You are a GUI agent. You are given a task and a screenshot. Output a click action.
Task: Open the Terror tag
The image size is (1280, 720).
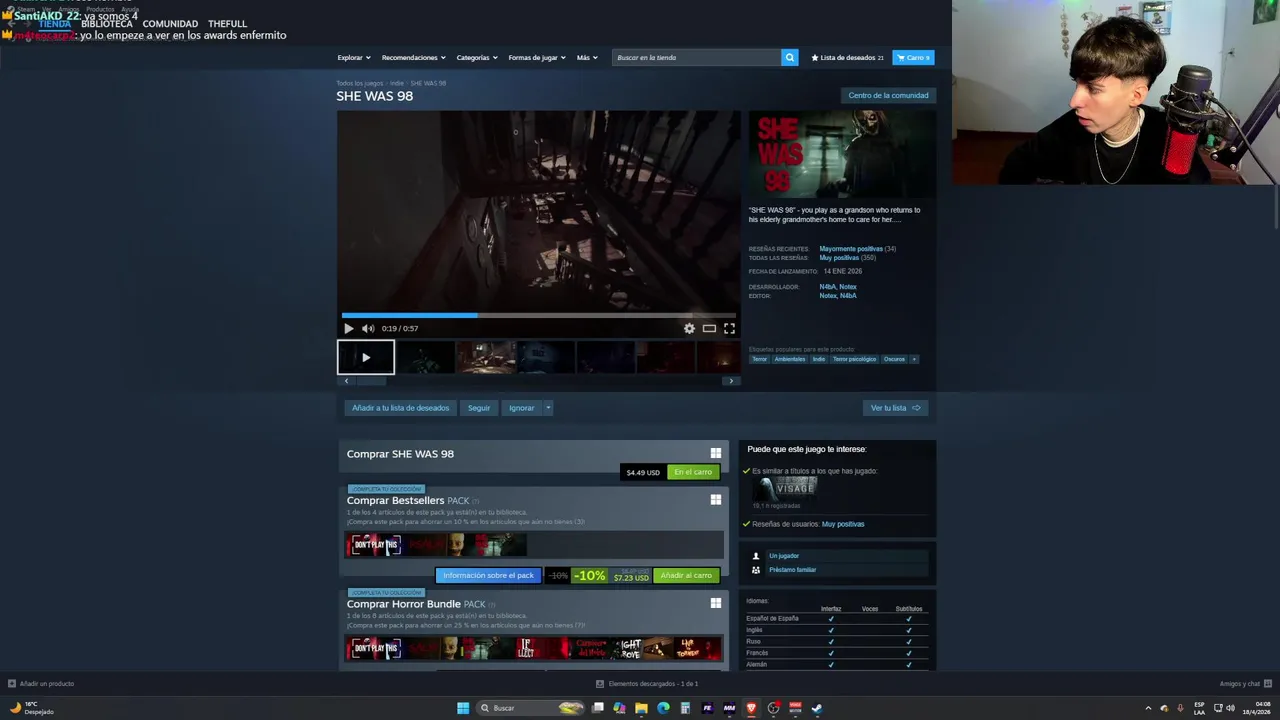760,359
